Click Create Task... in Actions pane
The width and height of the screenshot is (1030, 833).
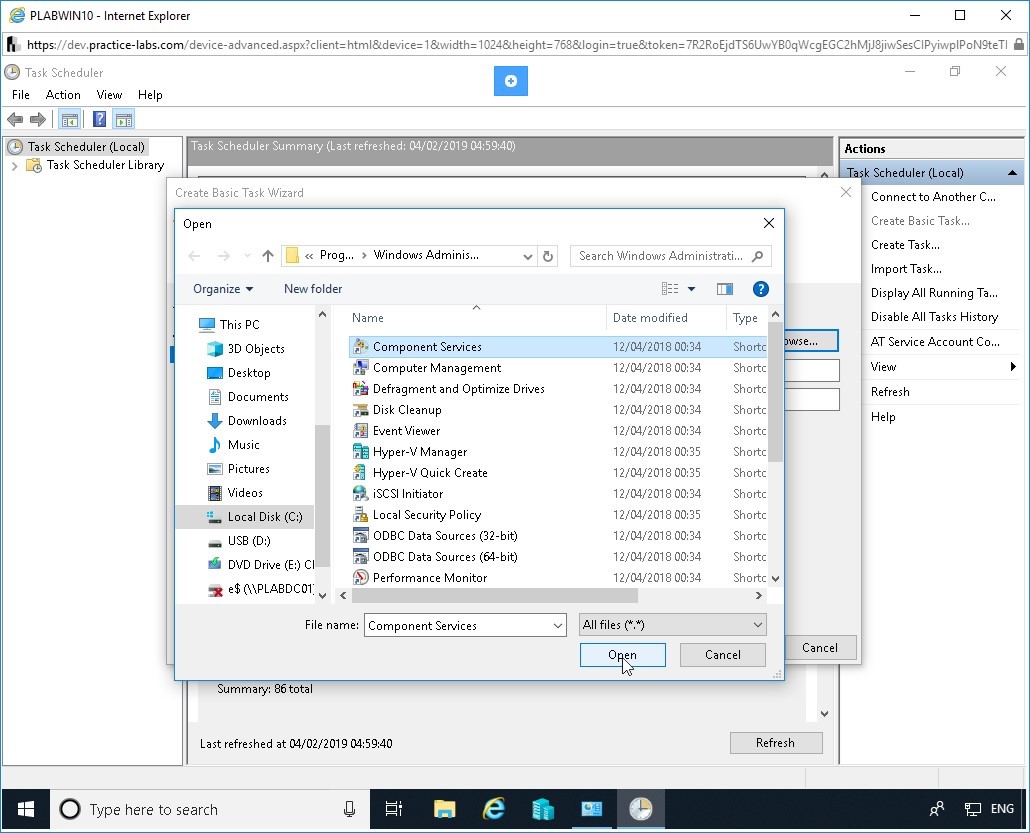tap(905, 245)
